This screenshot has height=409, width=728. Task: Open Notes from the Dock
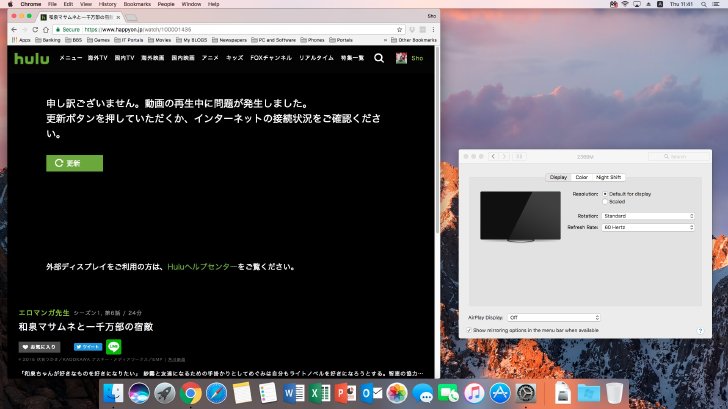pyautogui.click(x=242, y=393)
